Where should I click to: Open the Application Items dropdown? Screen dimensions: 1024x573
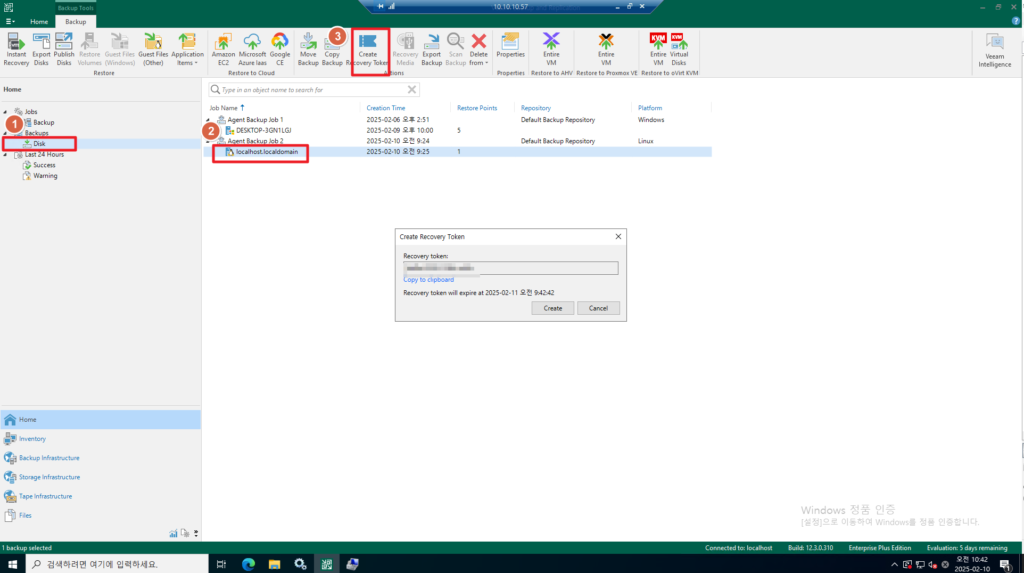(187, 50)
